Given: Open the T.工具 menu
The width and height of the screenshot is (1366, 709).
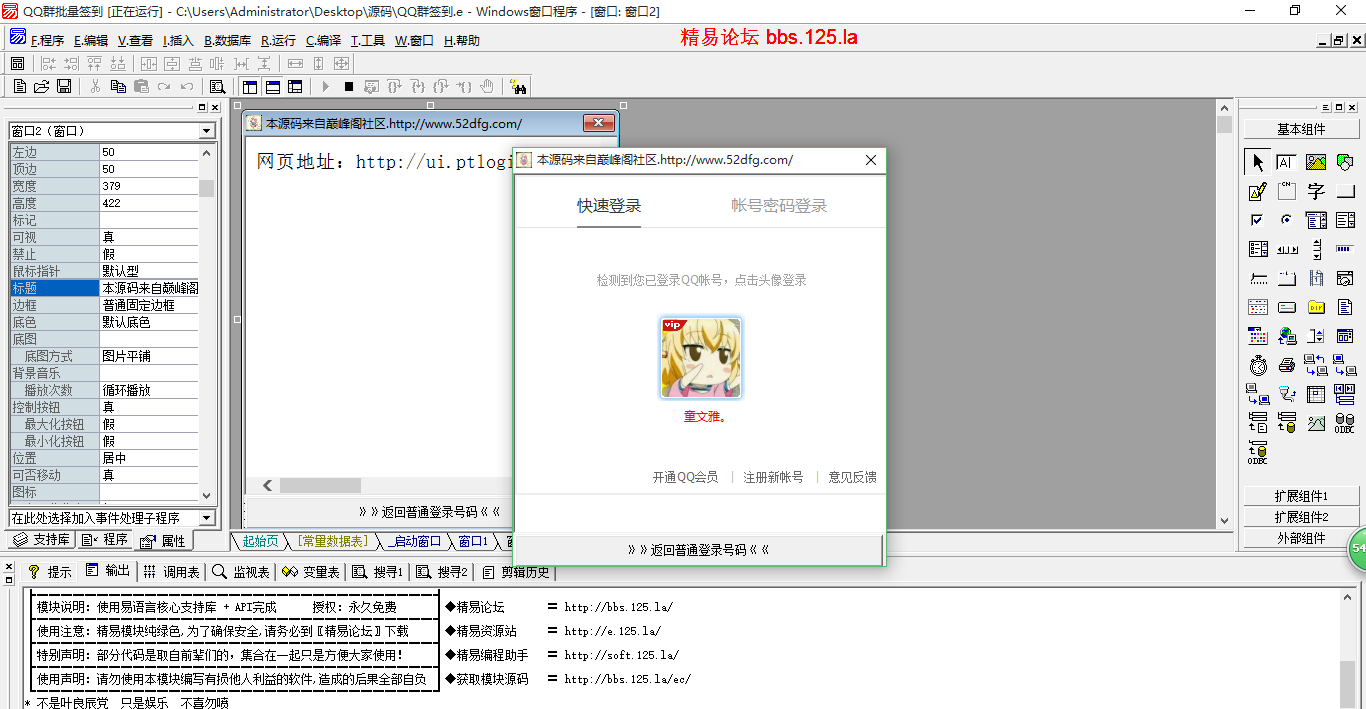Looking at the screenshot, I should [x=367, y=41].
